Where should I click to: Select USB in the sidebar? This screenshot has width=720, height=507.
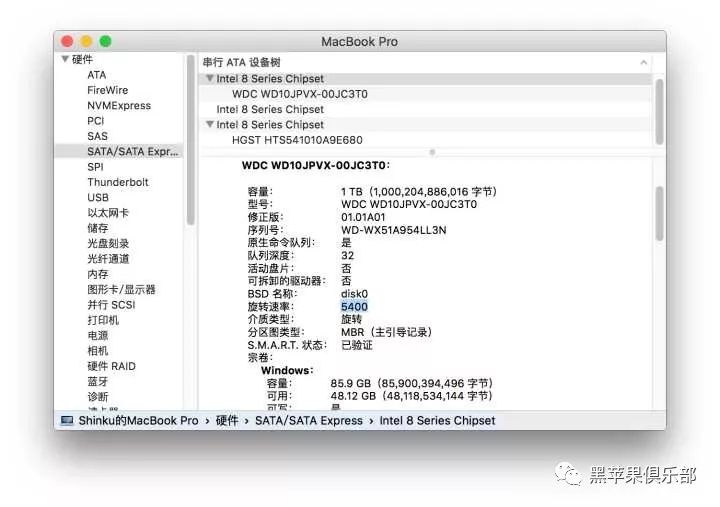[x=98, y=197]
